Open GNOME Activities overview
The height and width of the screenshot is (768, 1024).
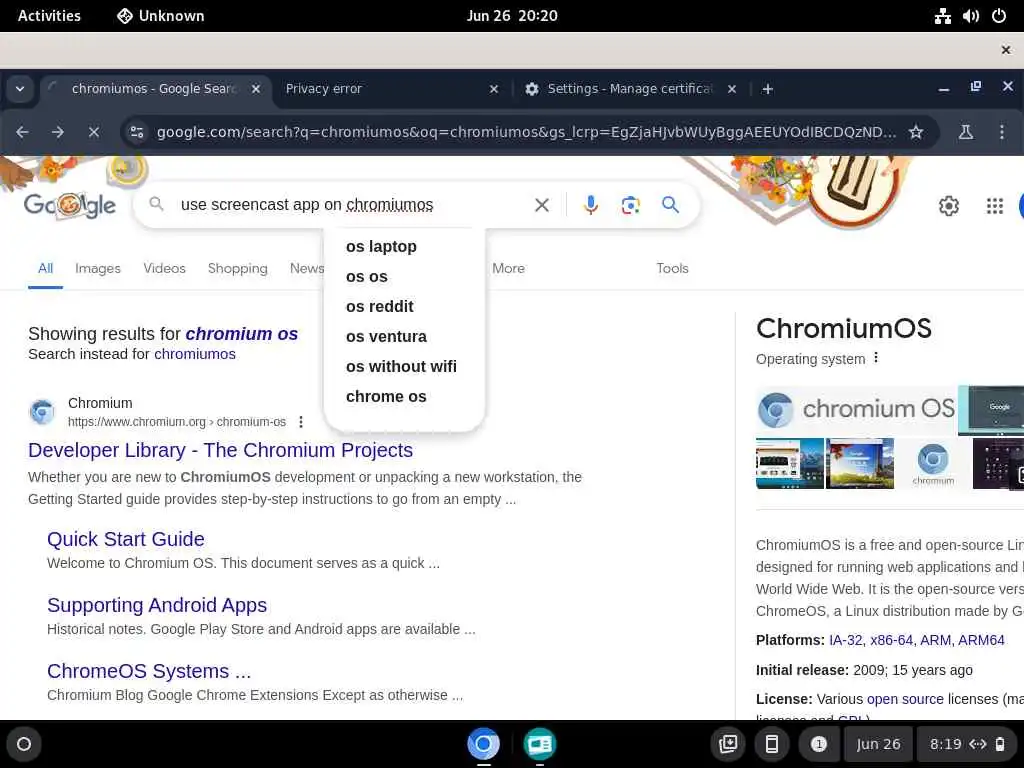point(49,16)
